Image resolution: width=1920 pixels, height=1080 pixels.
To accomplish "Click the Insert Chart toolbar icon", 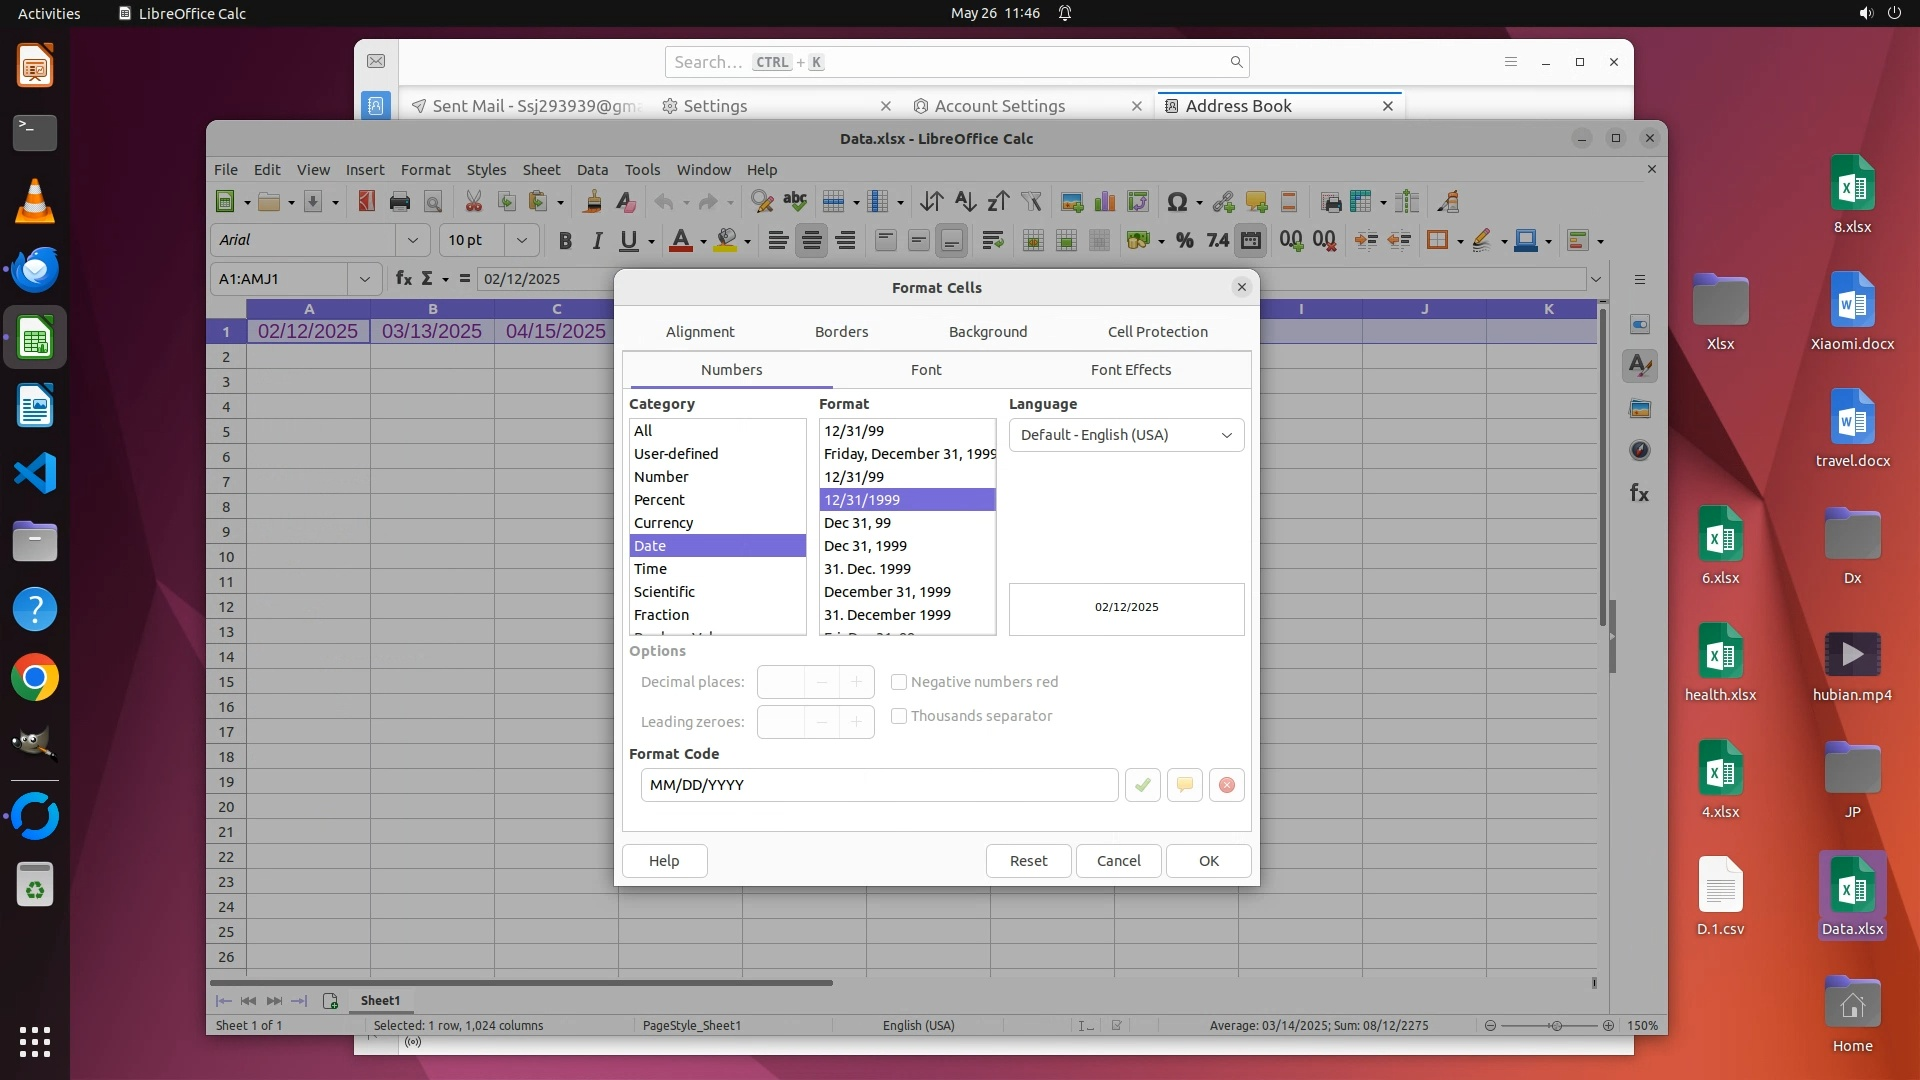I will [1105, 202].
